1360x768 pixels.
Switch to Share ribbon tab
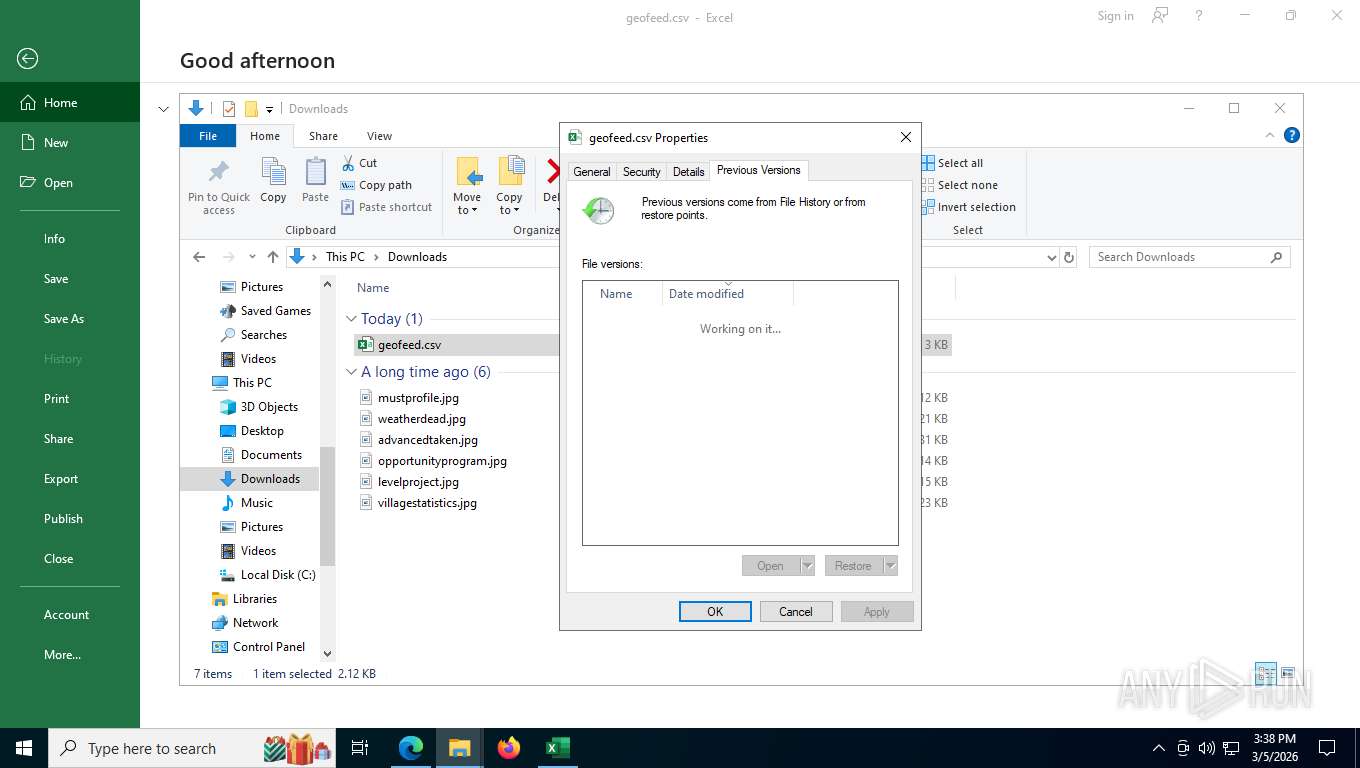(x=323, y=136)
